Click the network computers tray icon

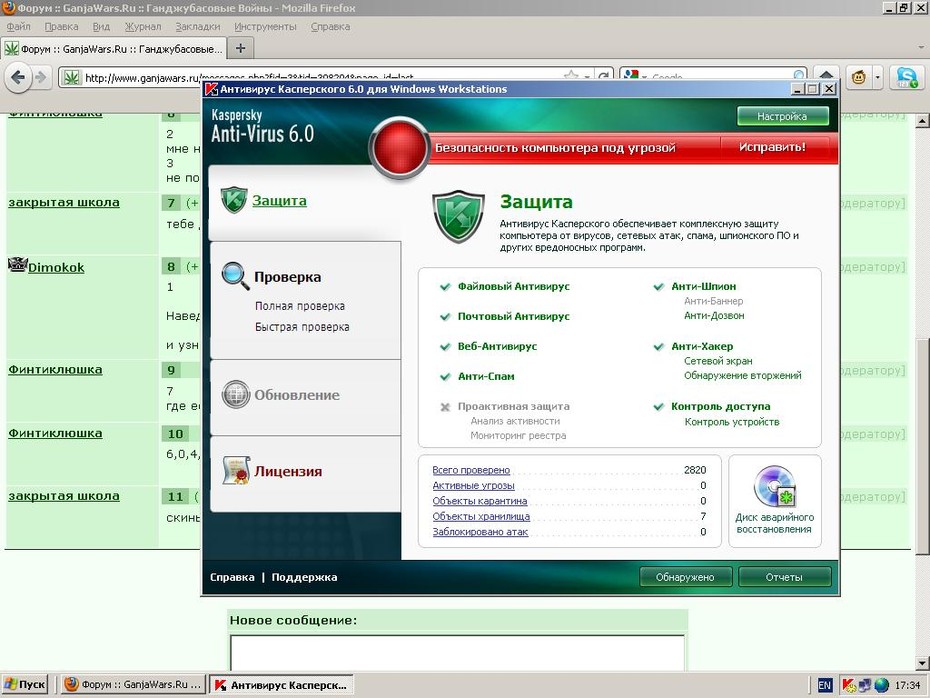pos(865,686)
